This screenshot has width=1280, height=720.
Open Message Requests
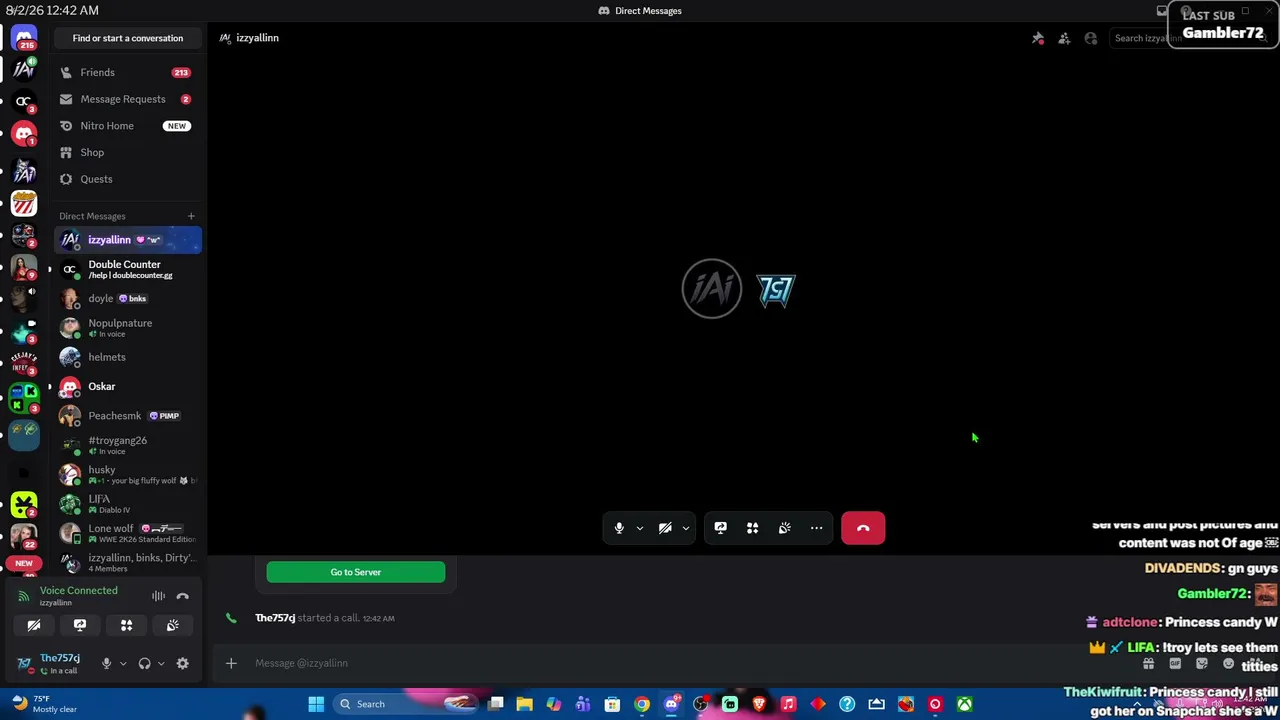click(127, 99)
